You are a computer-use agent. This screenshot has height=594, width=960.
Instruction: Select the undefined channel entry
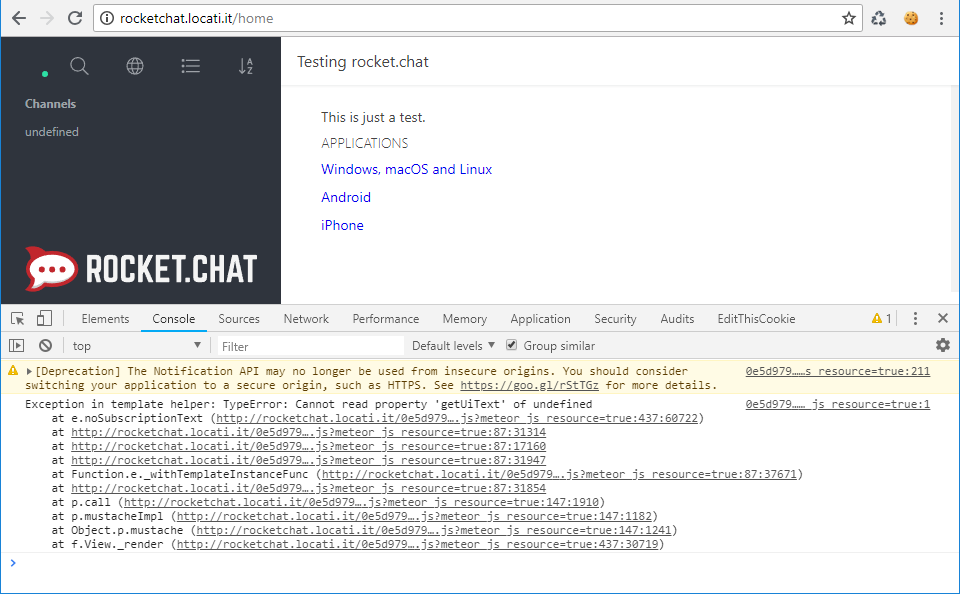click(52, 132)
